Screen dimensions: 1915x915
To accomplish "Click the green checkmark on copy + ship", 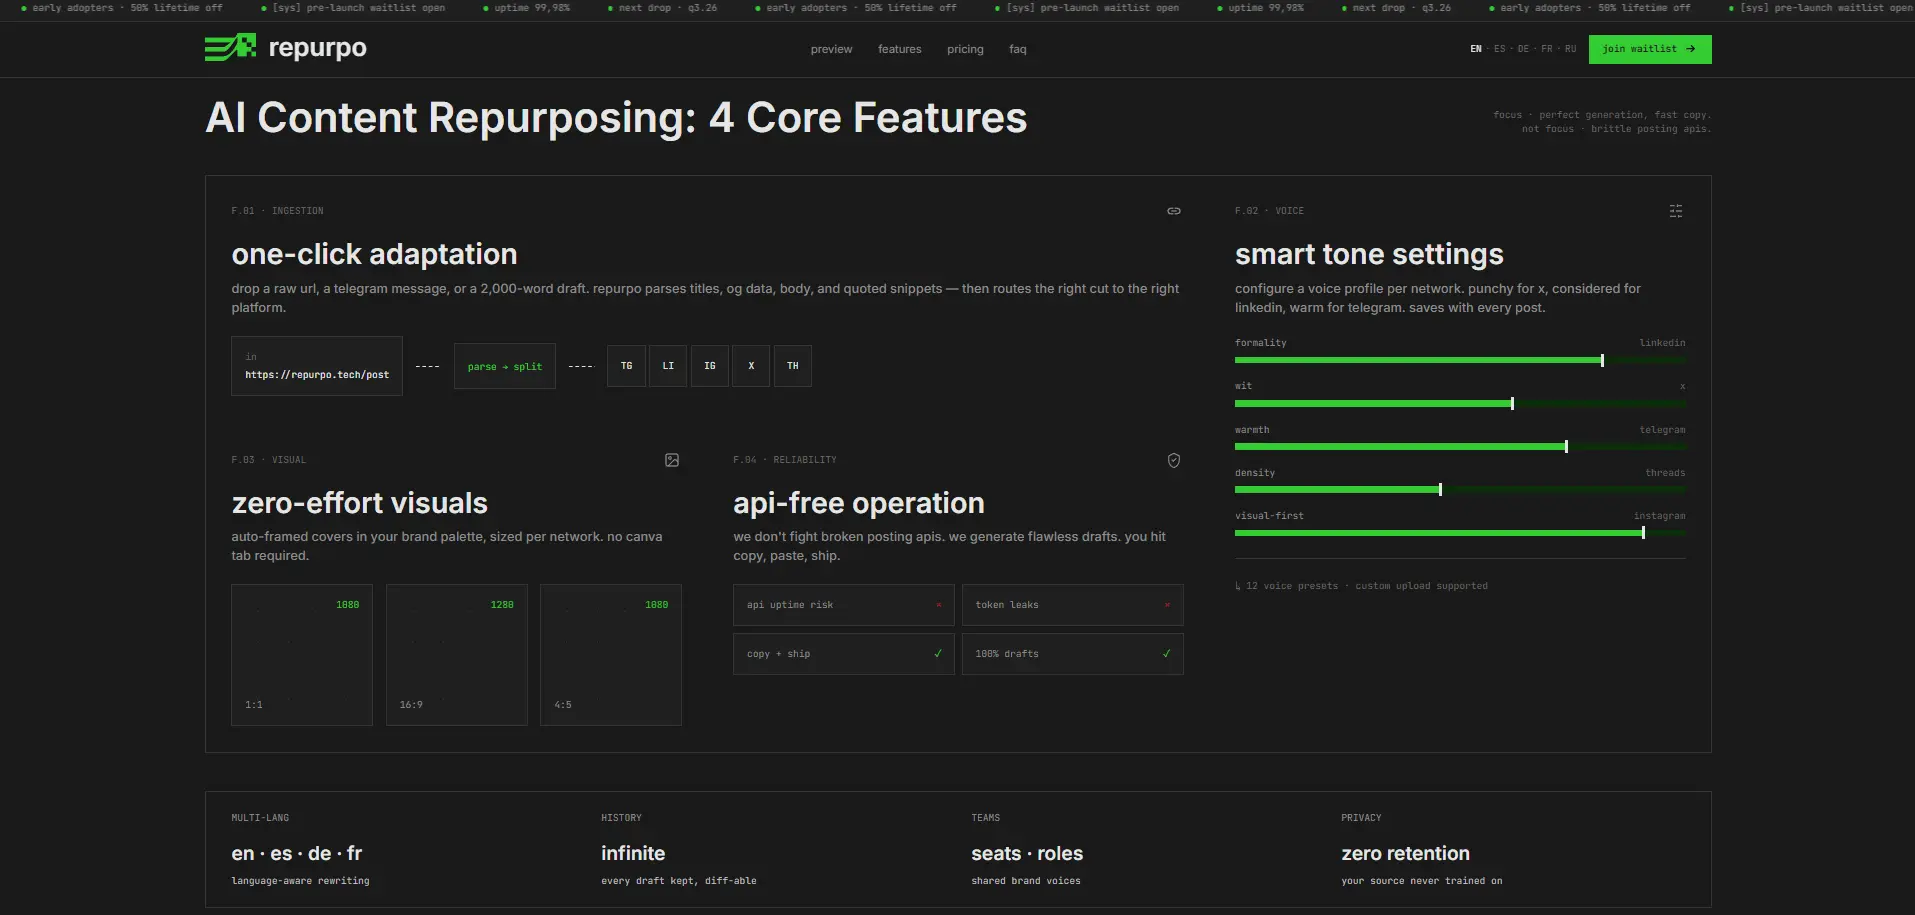I will pyautogui.click(x=938, y=654).
